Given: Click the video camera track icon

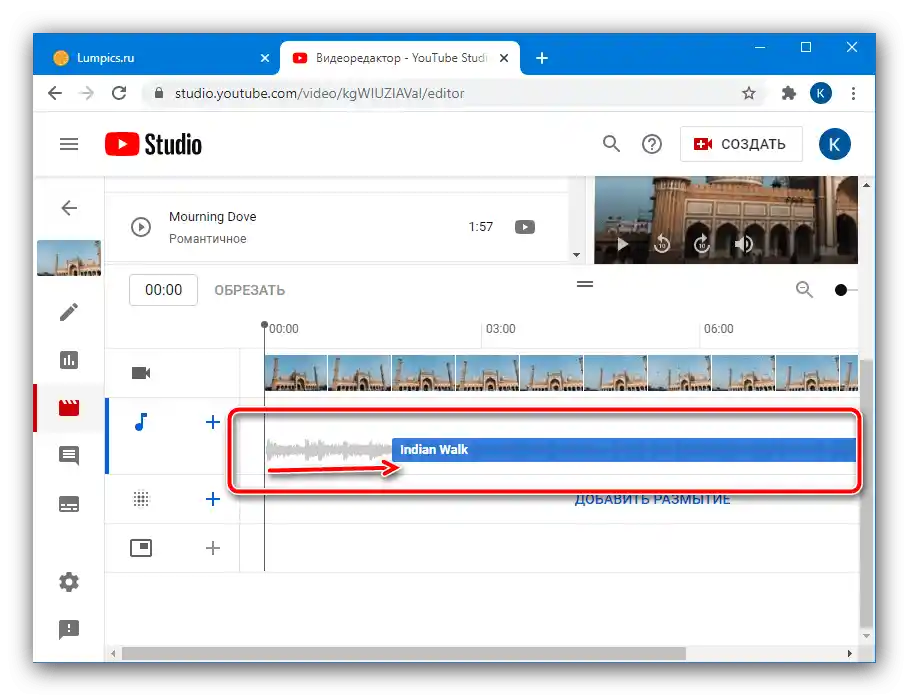Looking at the screenshot, I should coord(141,373).
